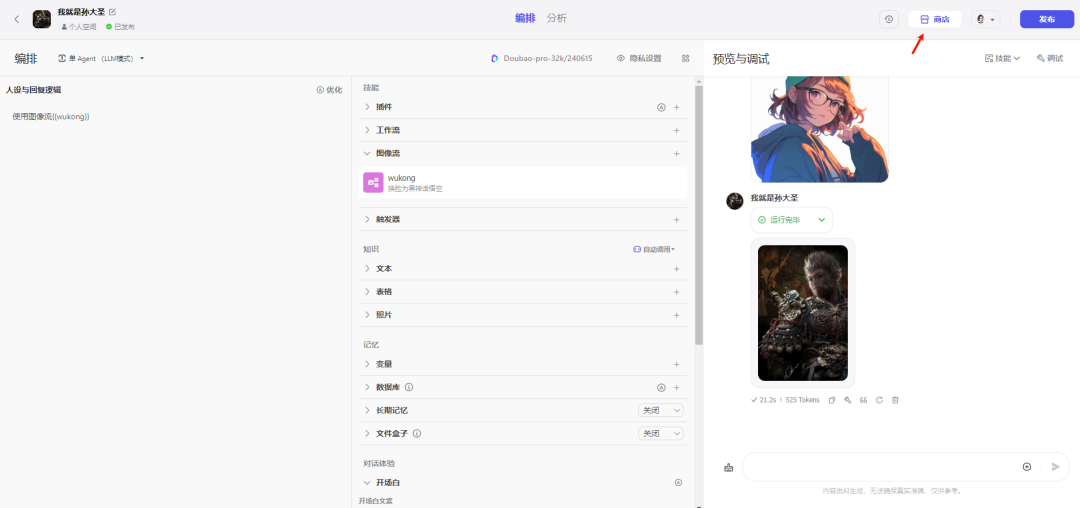The width and height of the screenshot is (1080, 508).
Task: Open the 长期记忆 关闭 dropdown
Action: tap(661, 410)
